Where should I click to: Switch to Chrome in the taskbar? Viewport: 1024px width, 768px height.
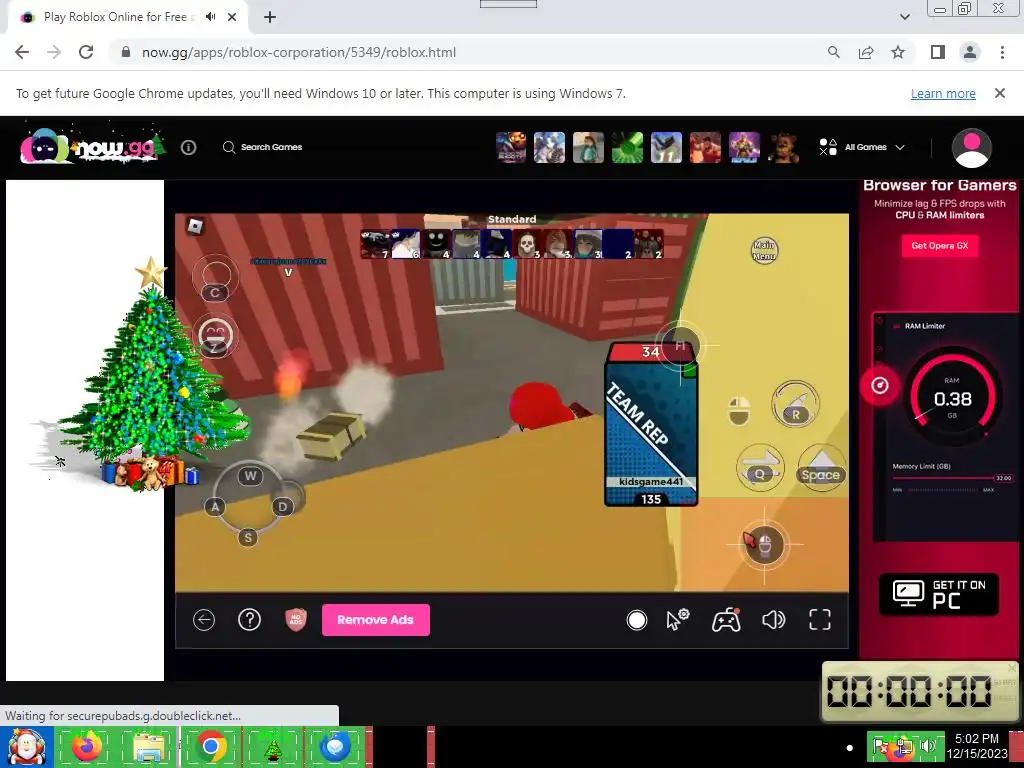210,746
